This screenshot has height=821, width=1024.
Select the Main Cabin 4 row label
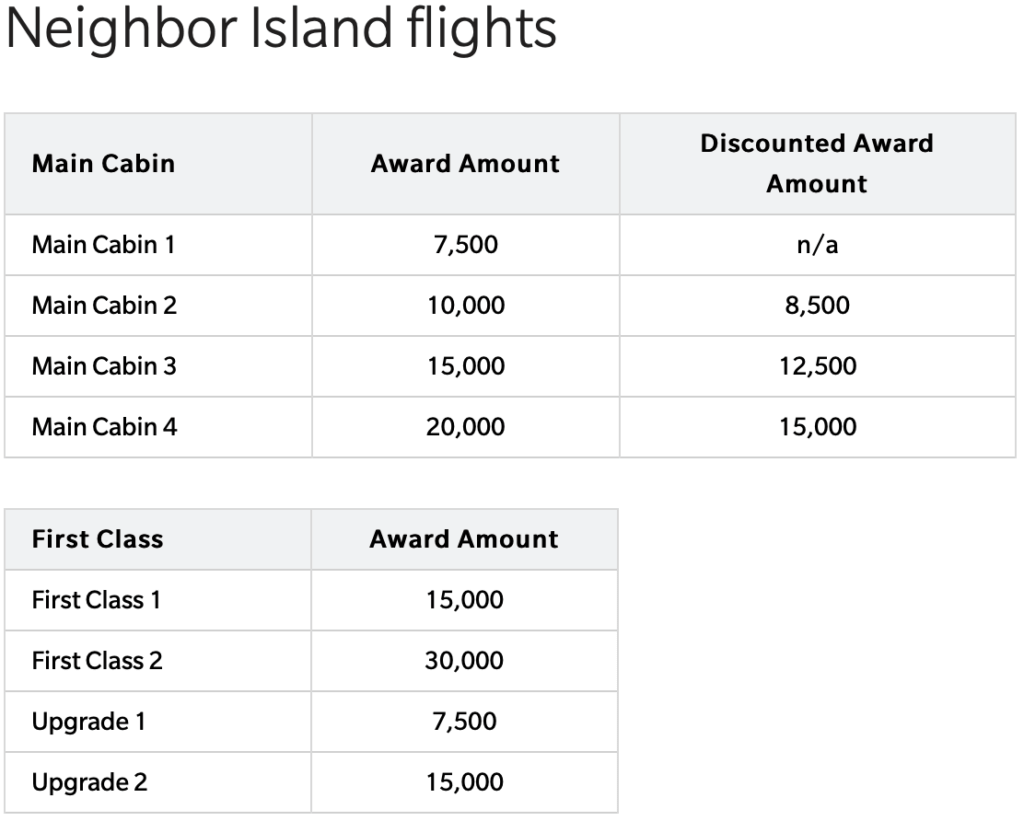[104, 427]
